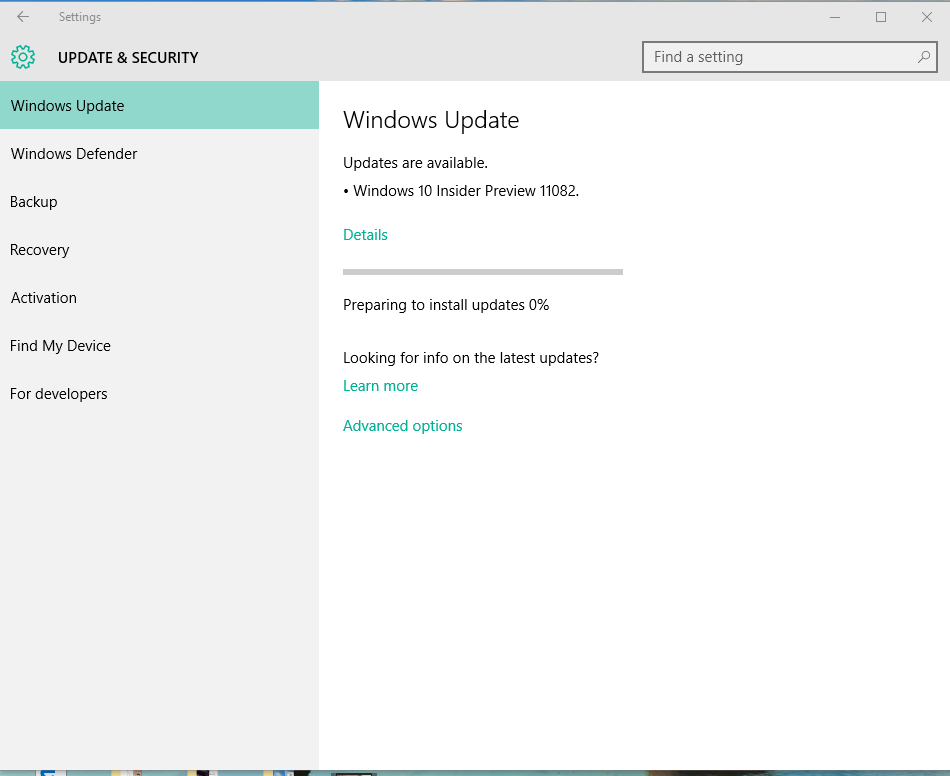Select Windows Update in sidebar
950x776 pixels.
tap(159, 105)
